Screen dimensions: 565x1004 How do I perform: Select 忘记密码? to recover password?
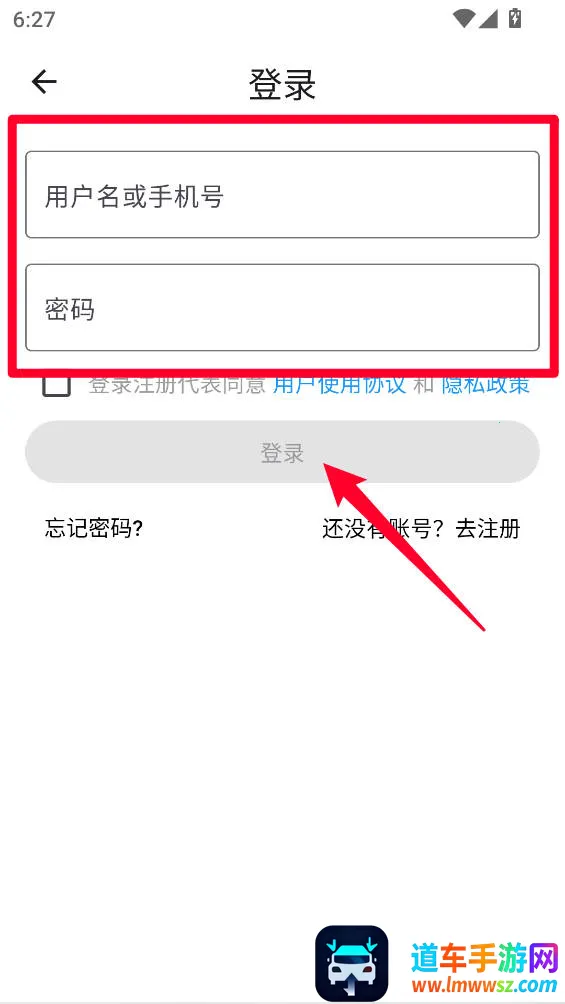94,529
